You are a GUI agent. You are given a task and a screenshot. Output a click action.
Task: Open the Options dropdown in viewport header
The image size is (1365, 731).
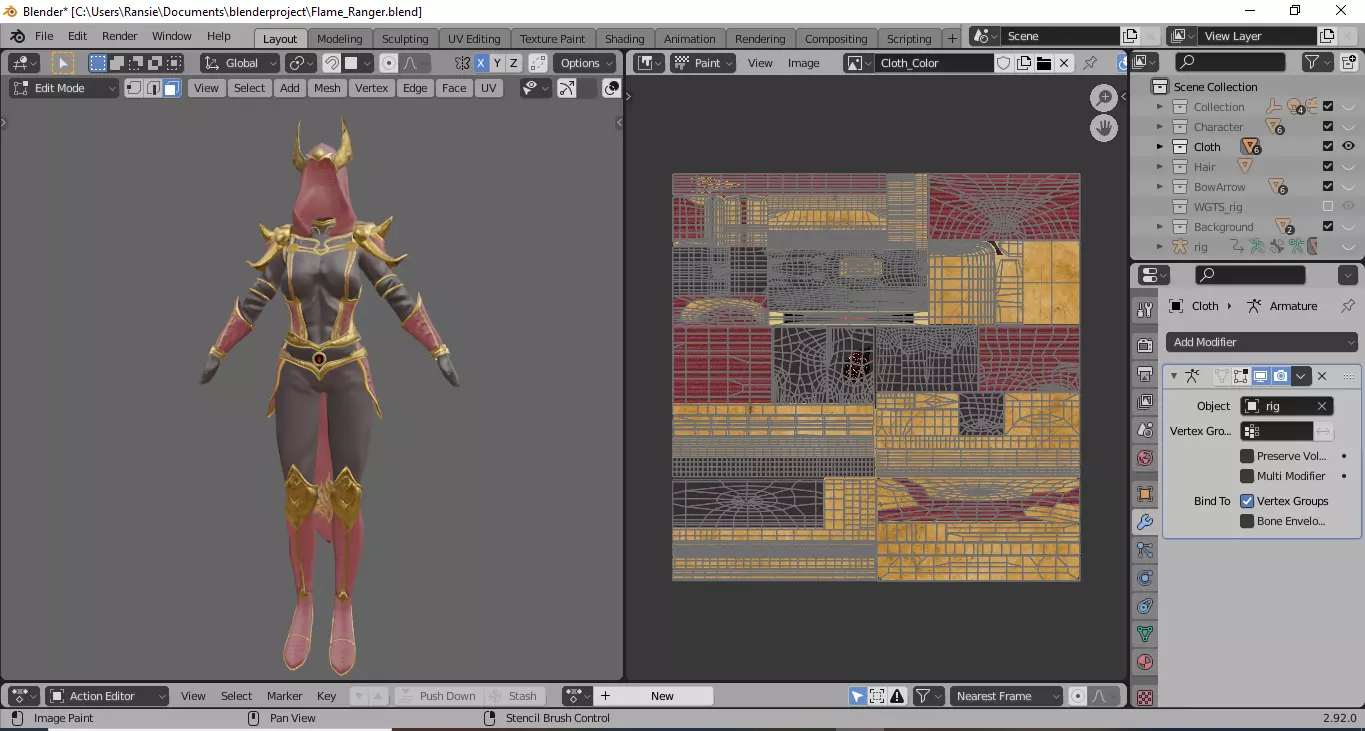pos(586,63)
